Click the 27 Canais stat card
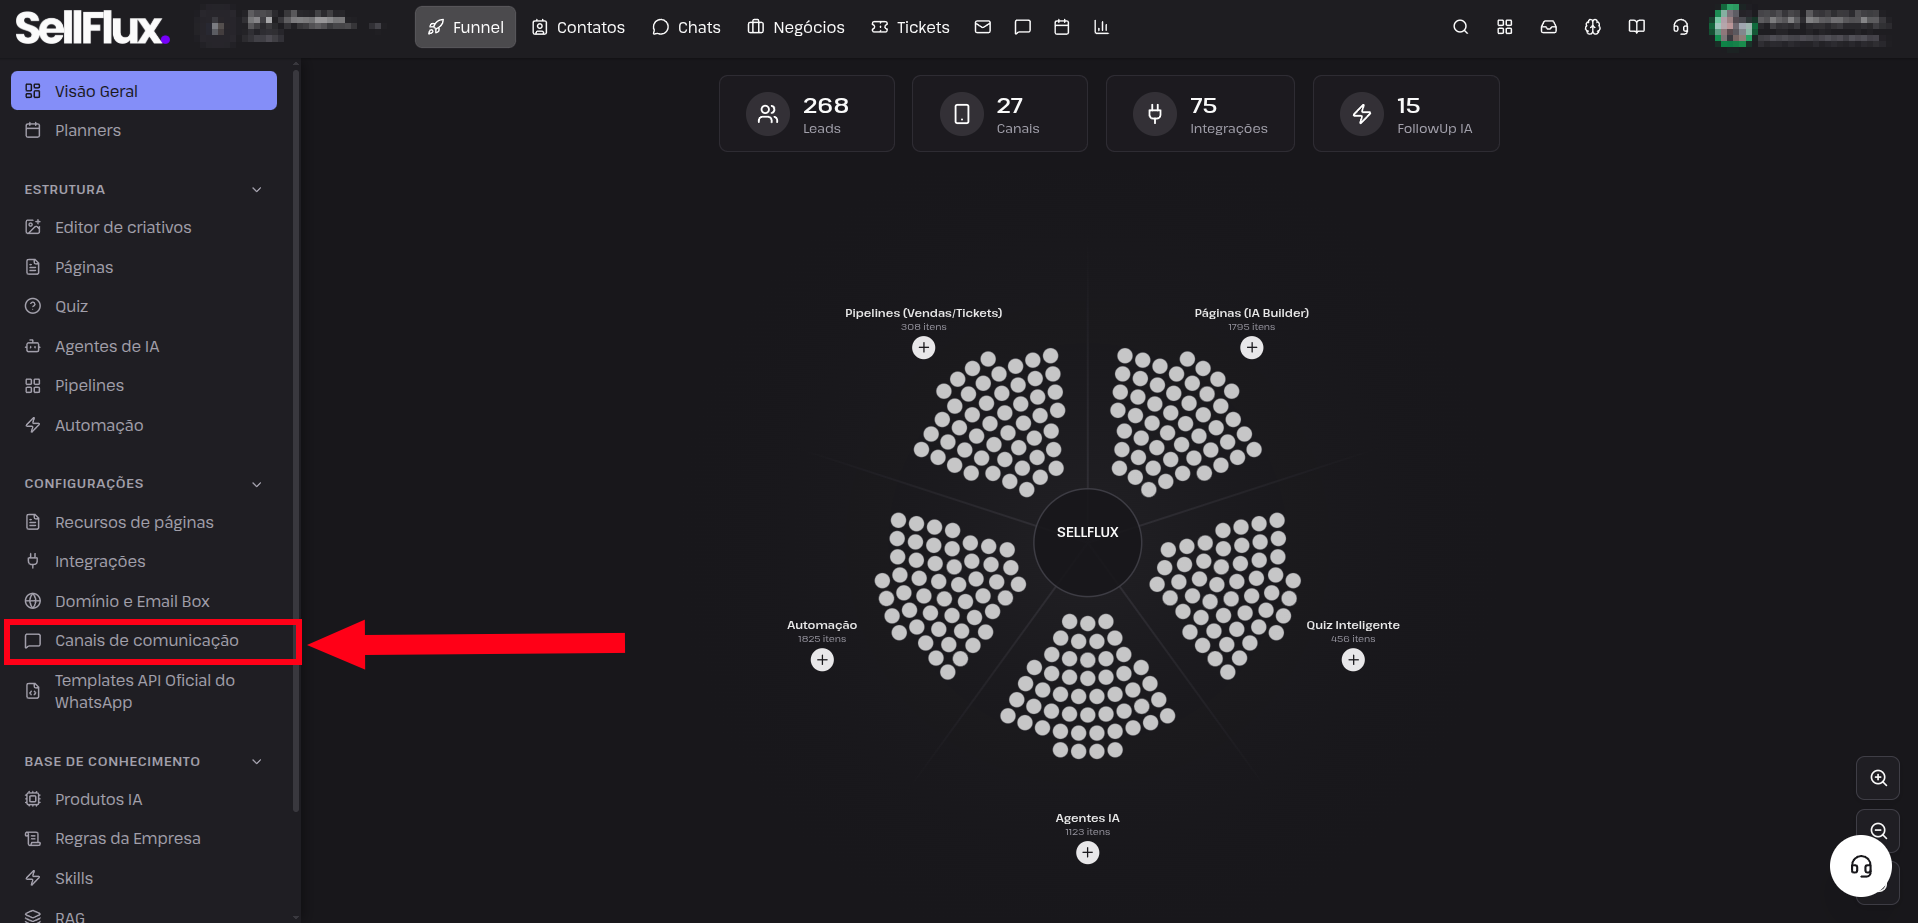This screenshot has height=923, width=1918. coord(999,114)
